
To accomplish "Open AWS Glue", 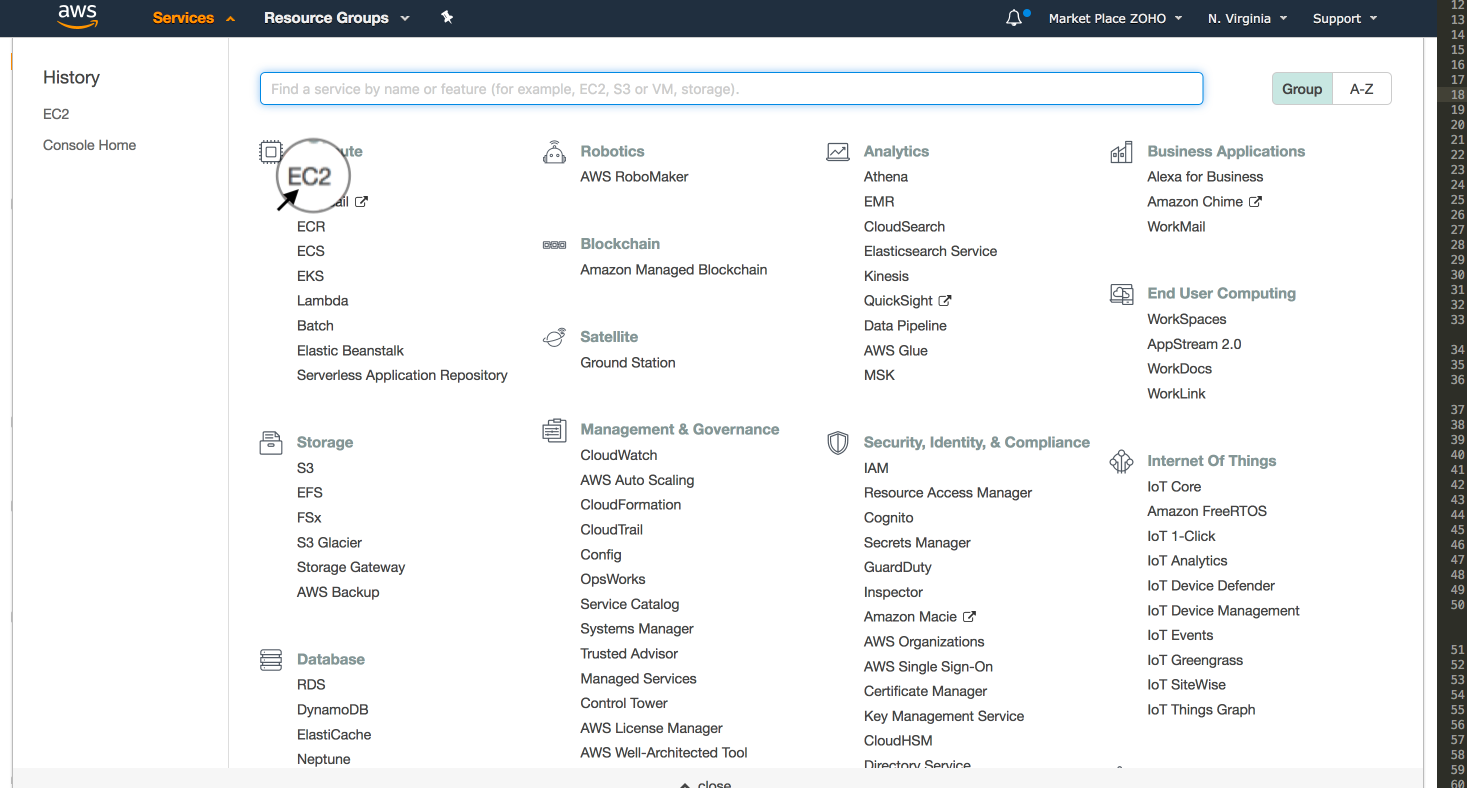I will [x=896, y=351].
